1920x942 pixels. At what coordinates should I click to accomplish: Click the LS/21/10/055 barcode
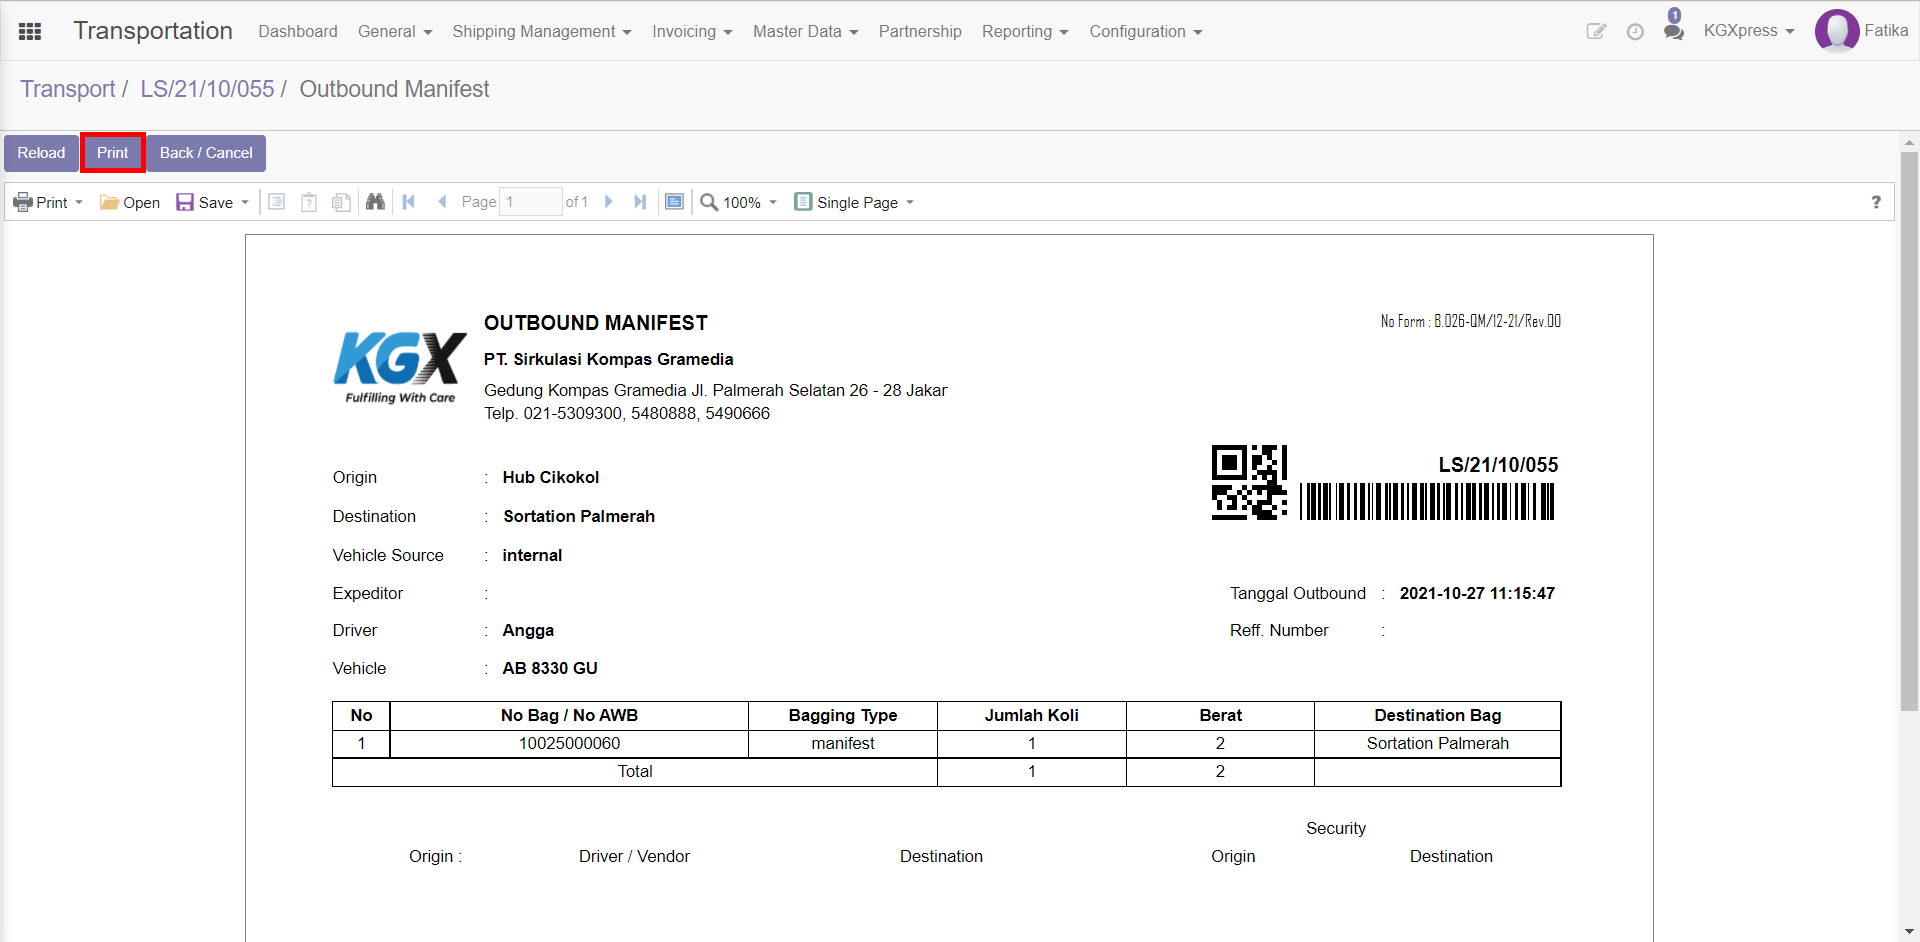pyautogui.click(x=1427, y=502)
